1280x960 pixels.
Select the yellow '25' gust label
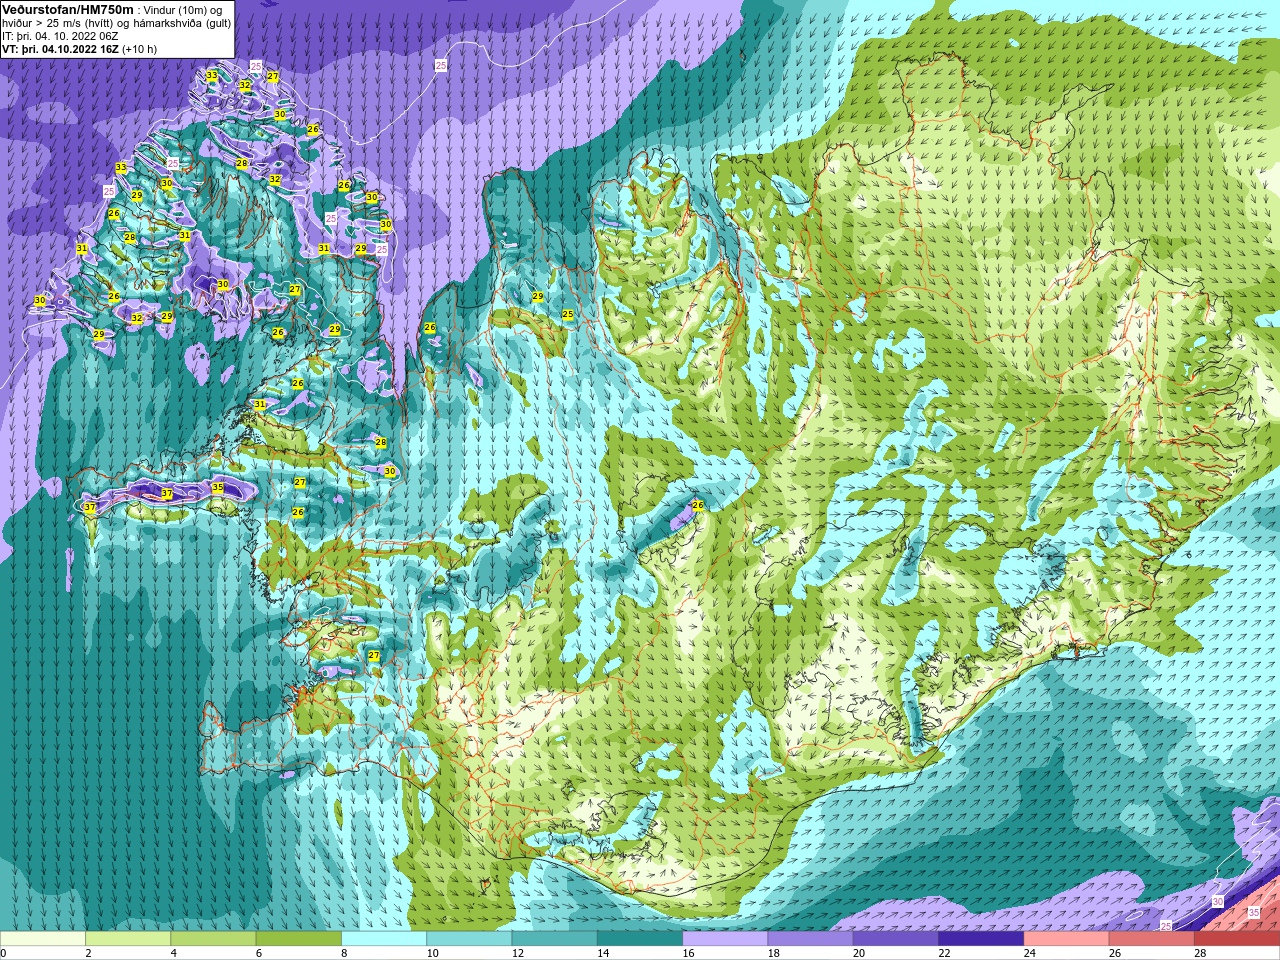(568, 314)
